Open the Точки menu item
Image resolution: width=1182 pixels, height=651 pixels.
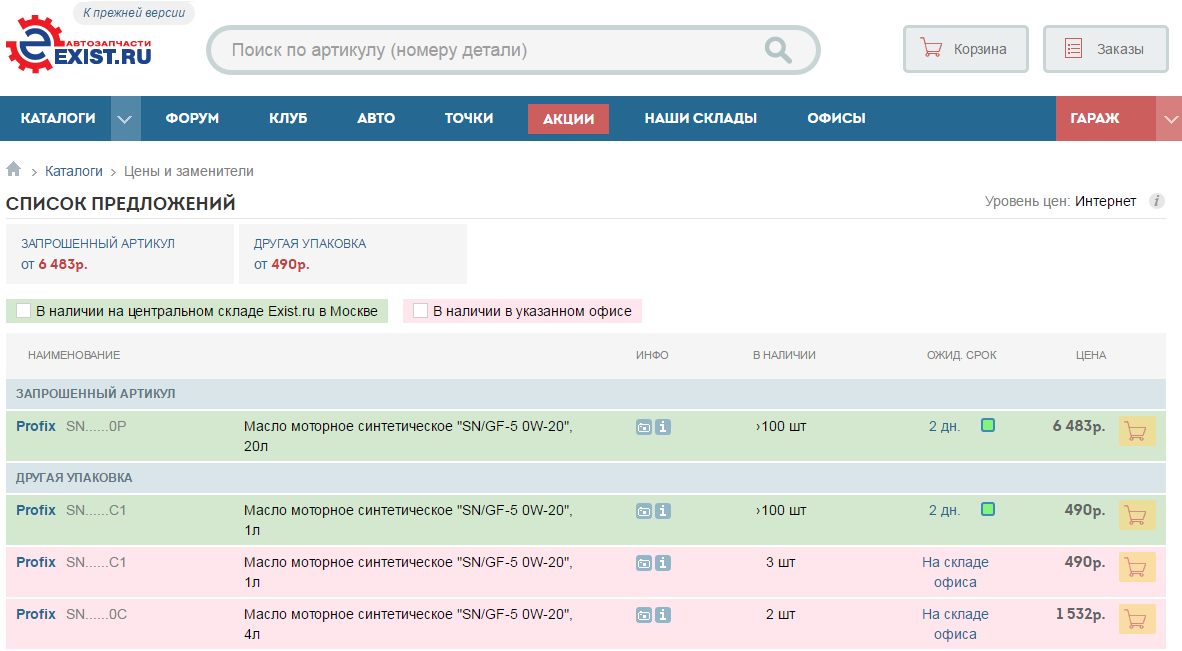click(469, 118)
